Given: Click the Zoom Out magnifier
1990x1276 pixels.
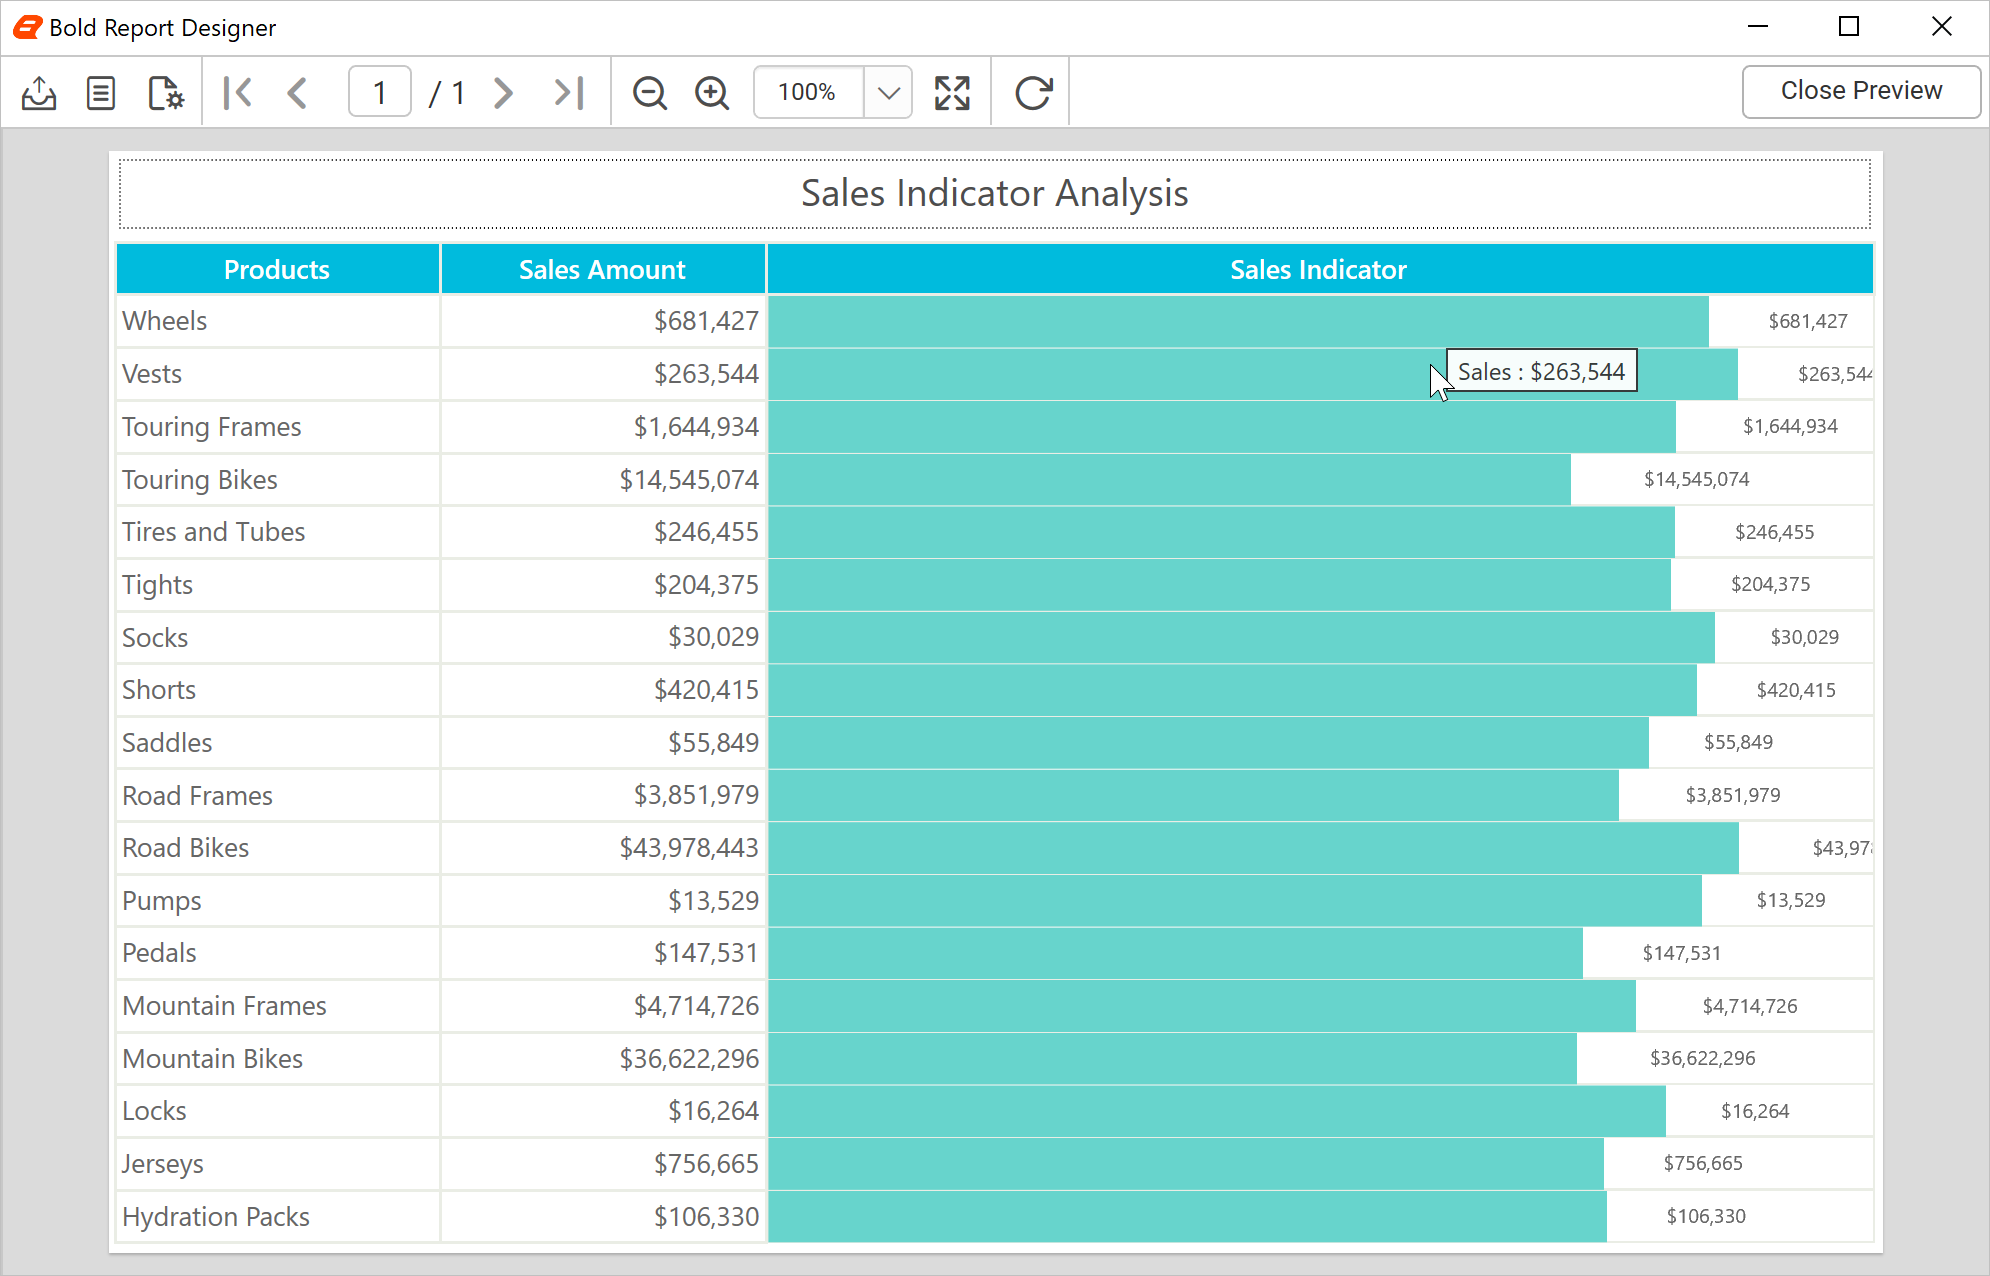Looking at the screenshot, I should coord(650,93).
